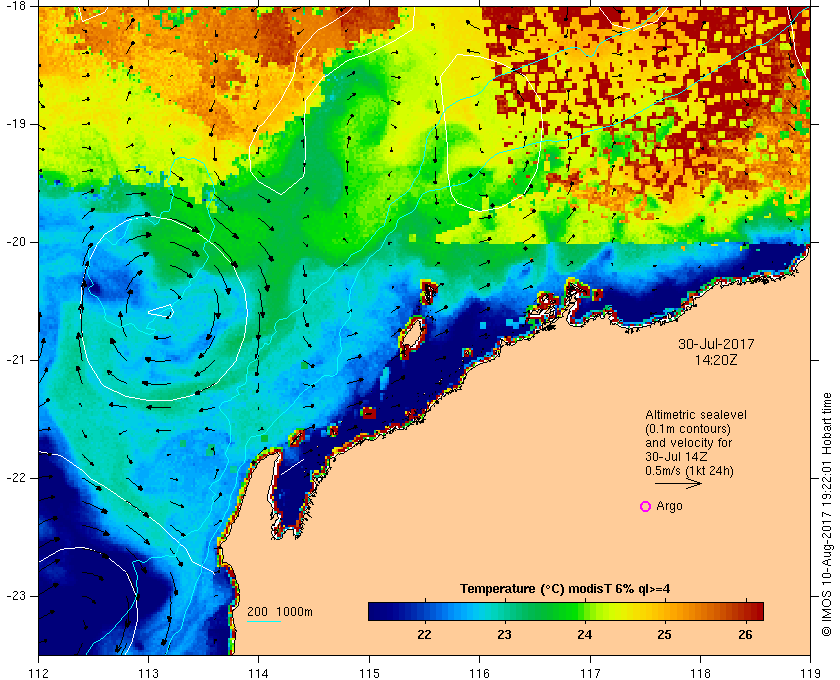Click the colorbar tick label '25'

[665, 635]
